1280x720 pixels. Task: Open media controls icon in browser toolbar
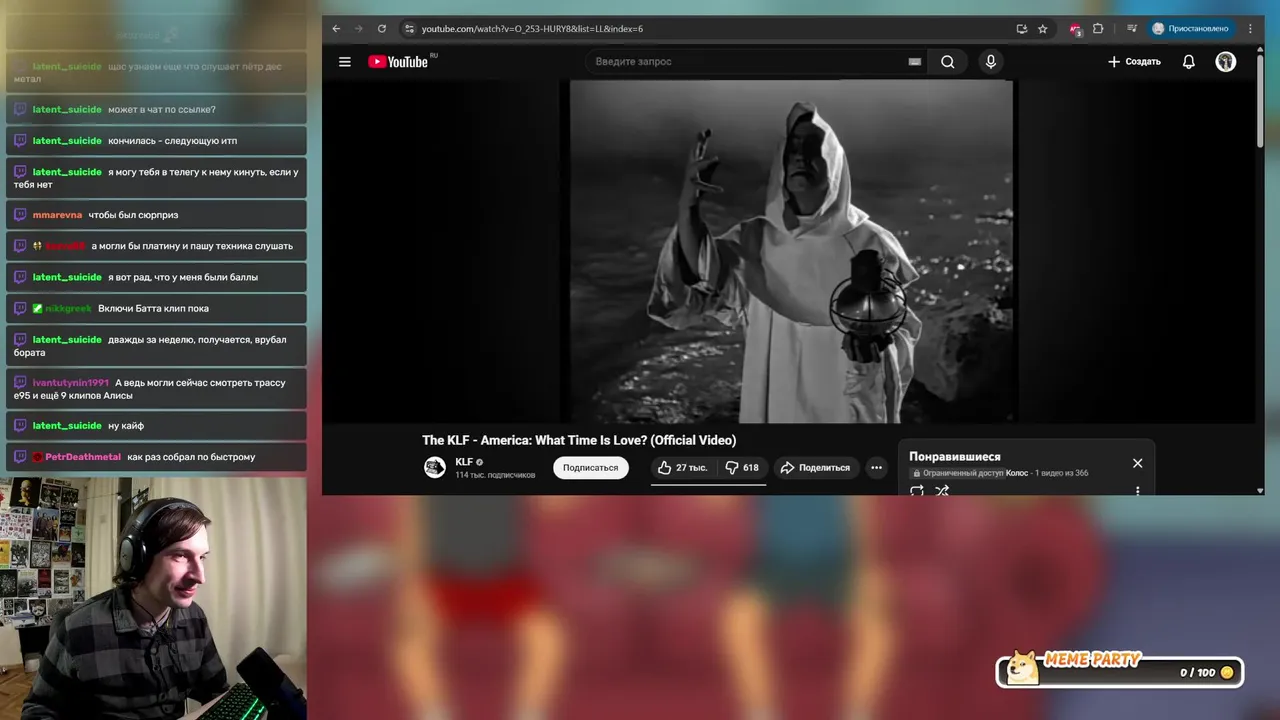click(1132, 29)
